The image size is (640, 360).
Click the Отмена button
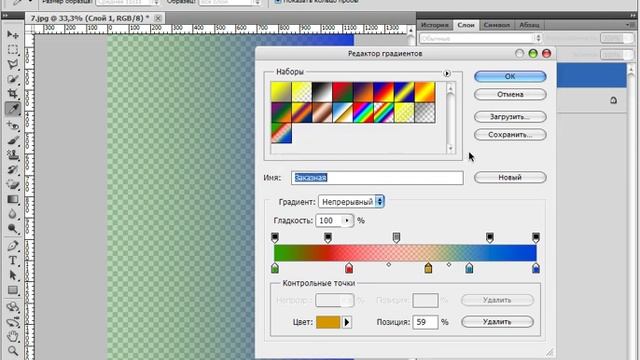coord(510,94)
